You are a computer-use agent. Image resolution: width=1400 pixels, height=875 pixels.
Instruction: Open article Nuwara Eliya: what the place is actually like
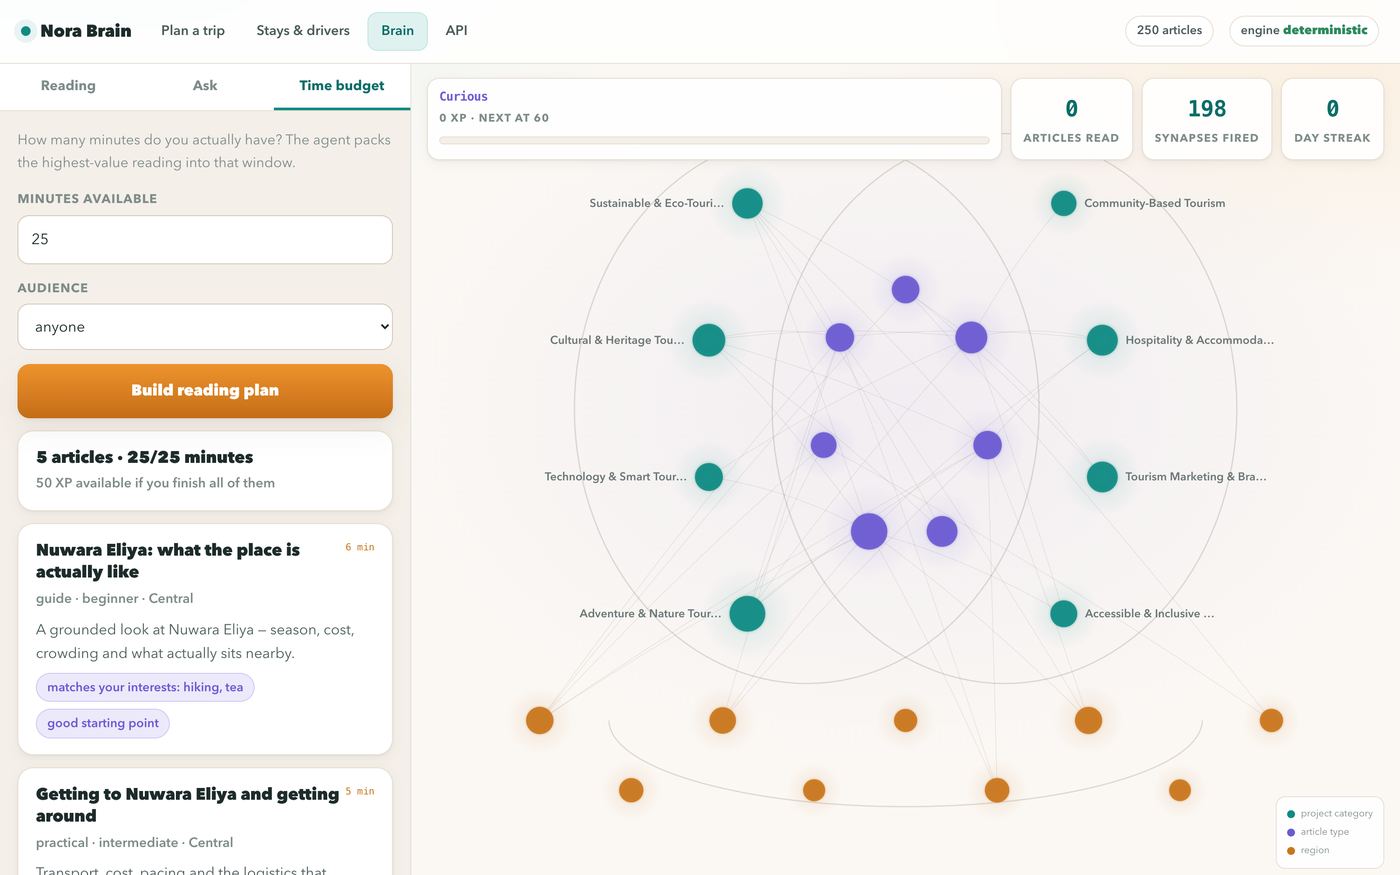pos(168,561)
